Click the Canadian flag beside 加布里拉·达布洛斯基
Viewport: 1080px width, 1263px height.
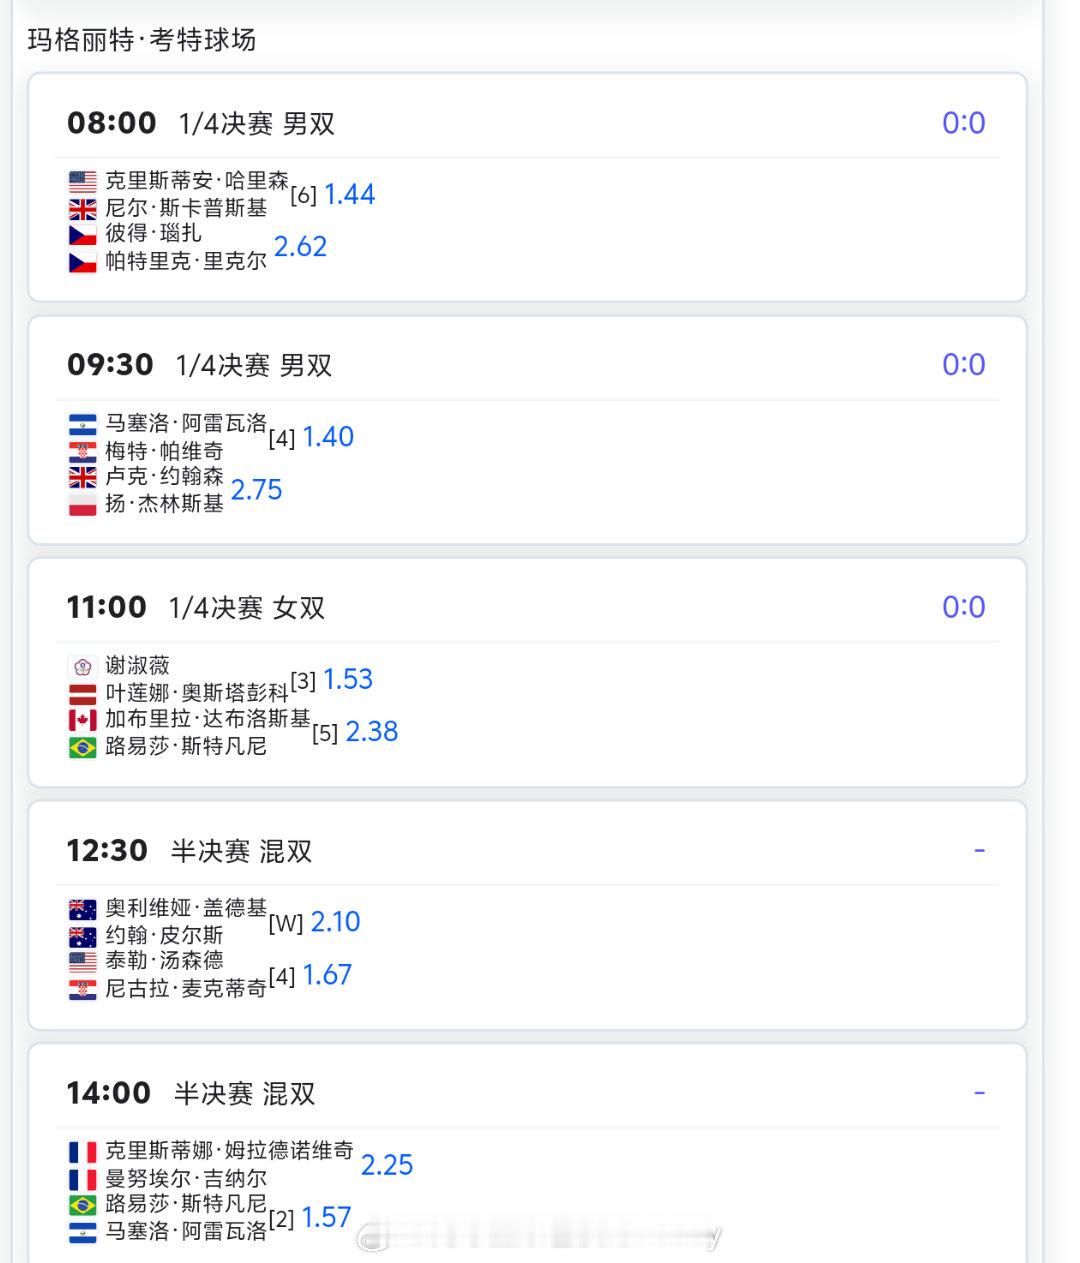83,720
